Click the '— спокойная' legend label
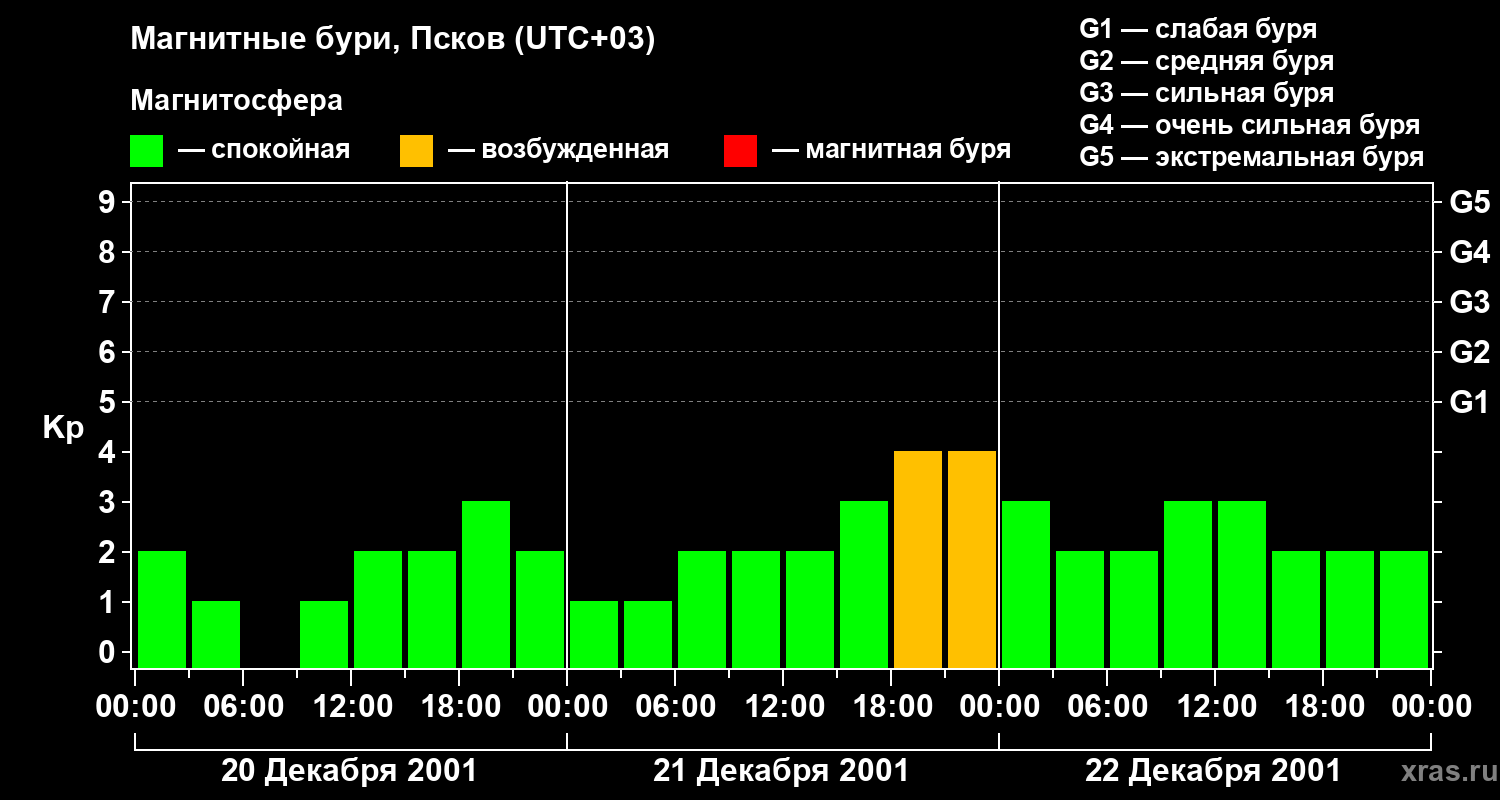The image size is (1500, 800). [x=264, y=150]
